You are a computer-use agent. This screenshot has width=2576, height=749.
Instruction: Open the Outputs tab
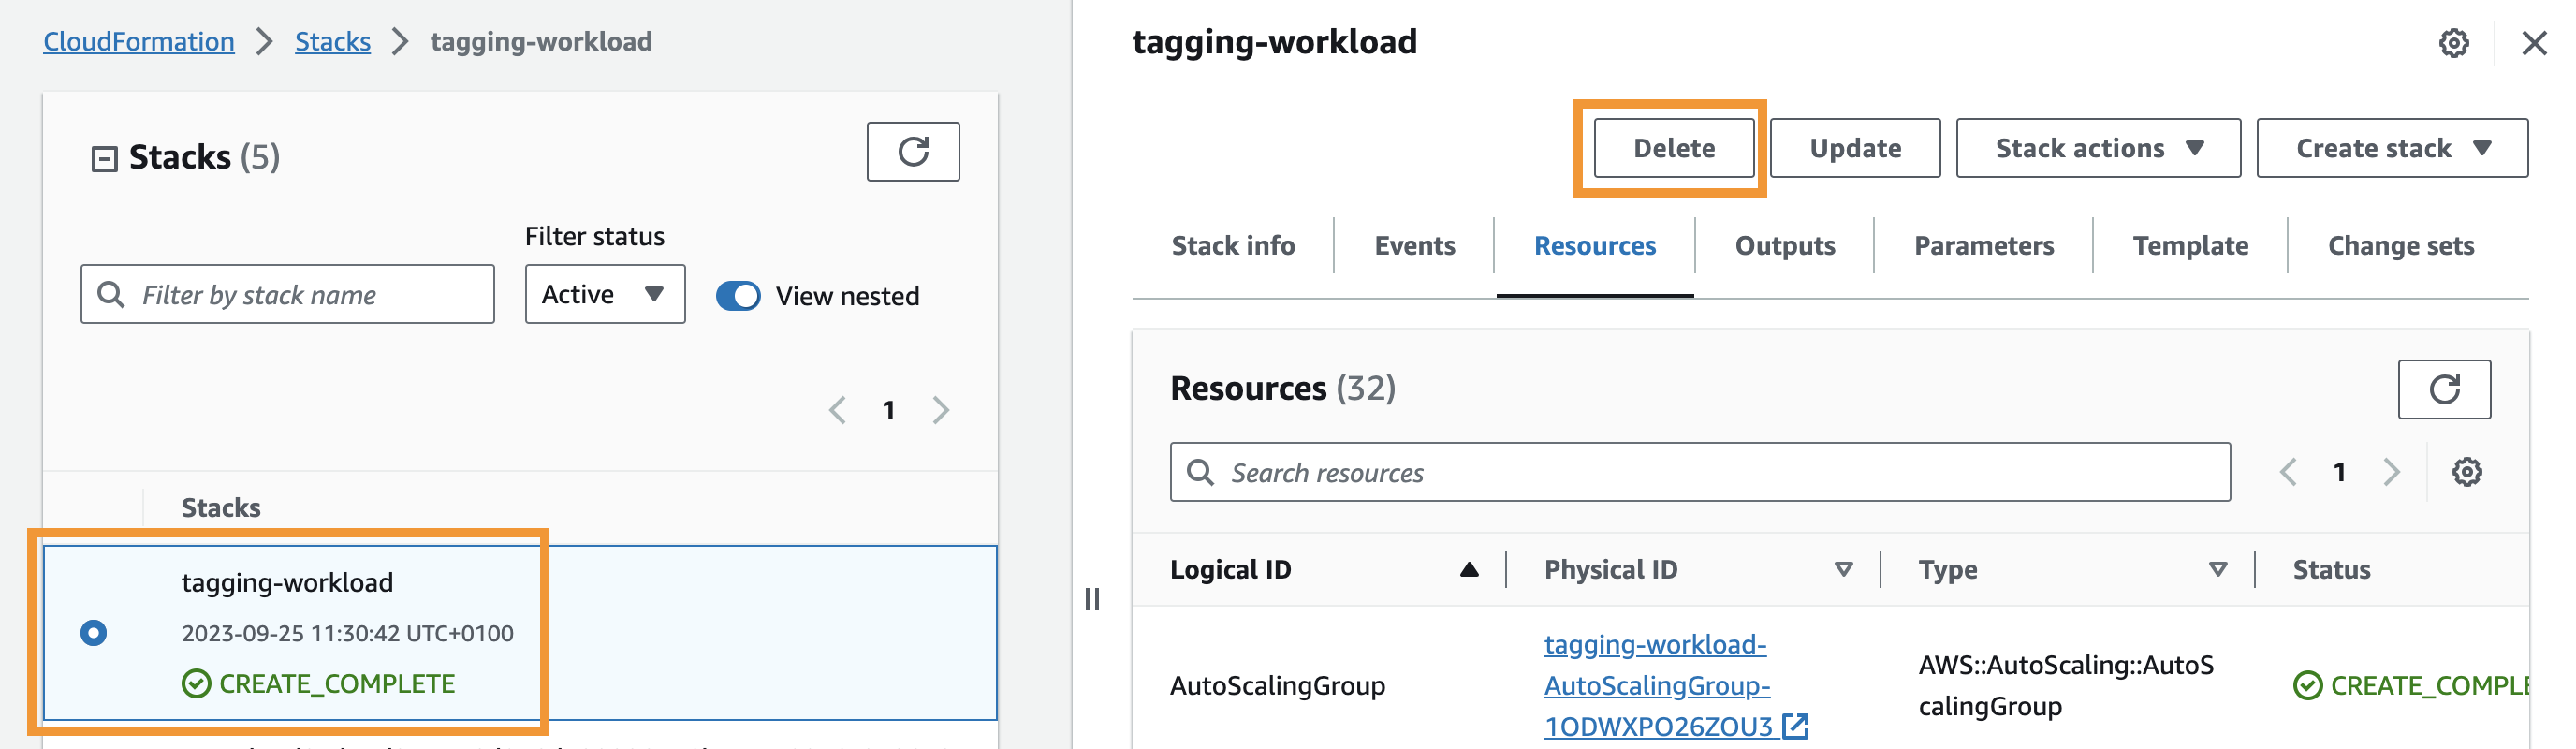[x=1784, y=246]
